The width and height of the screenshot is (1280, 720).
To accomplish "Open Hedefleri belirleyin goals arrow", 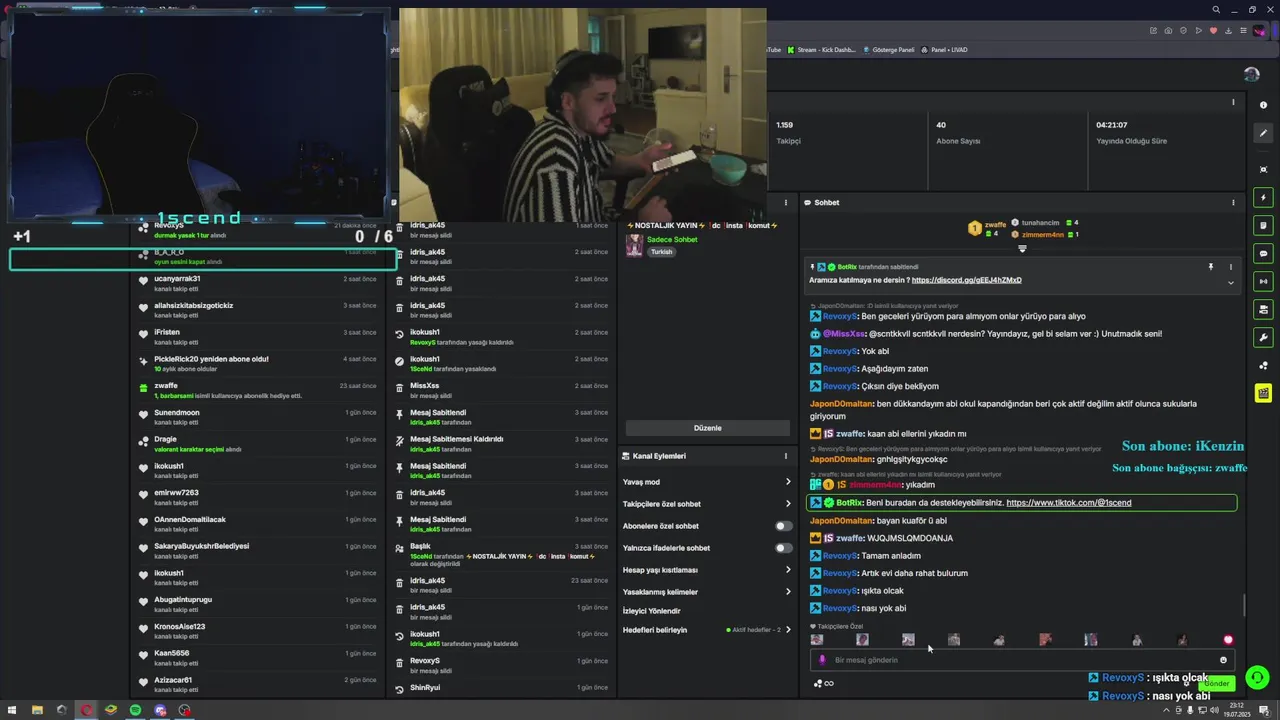I will point(788,630).
